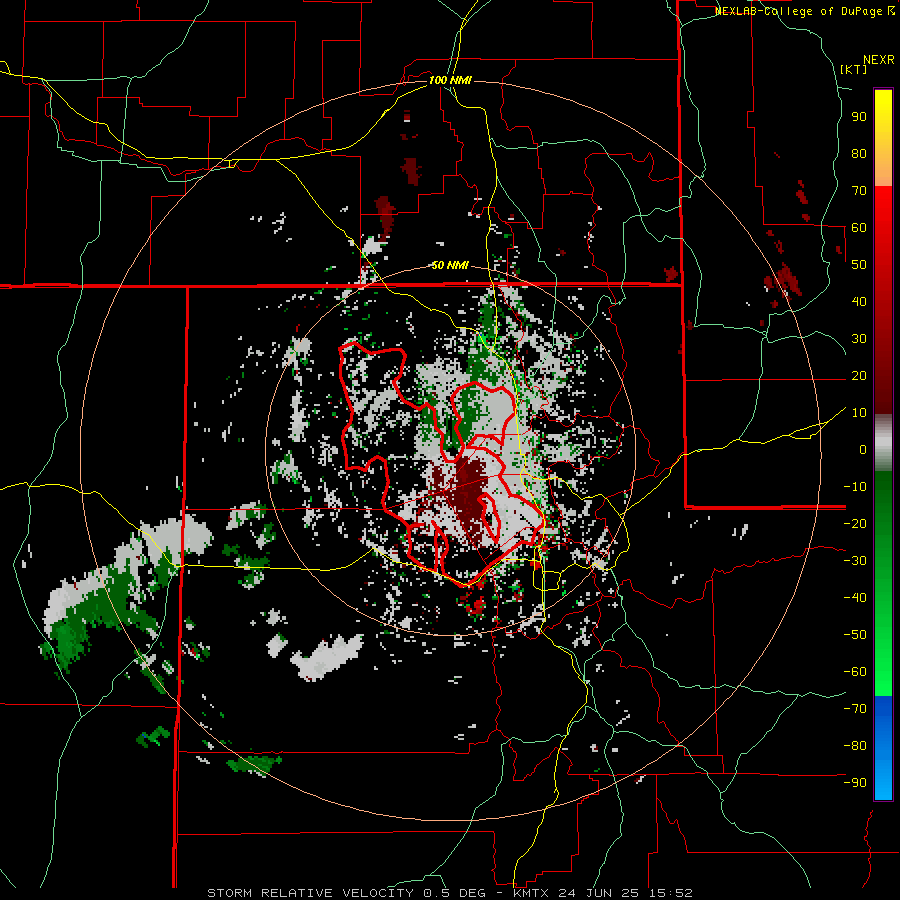Click the 60 value on velocity scale

(x=859, y=227)
